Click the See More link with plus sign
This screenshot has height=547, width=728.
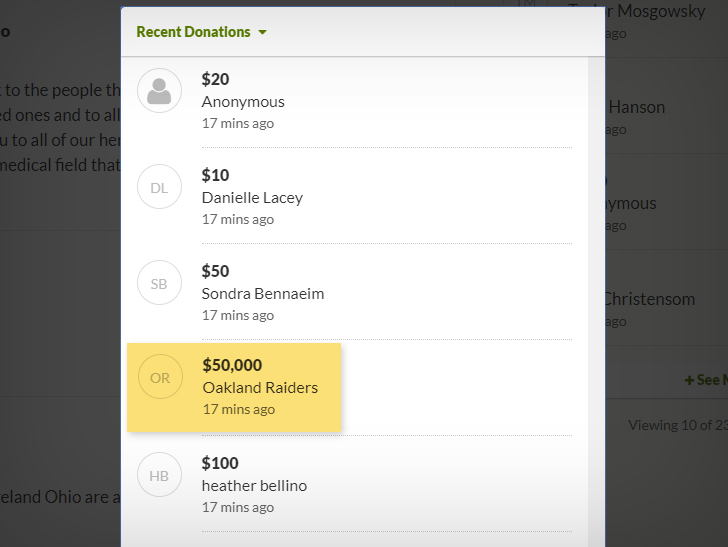[706, 380]
